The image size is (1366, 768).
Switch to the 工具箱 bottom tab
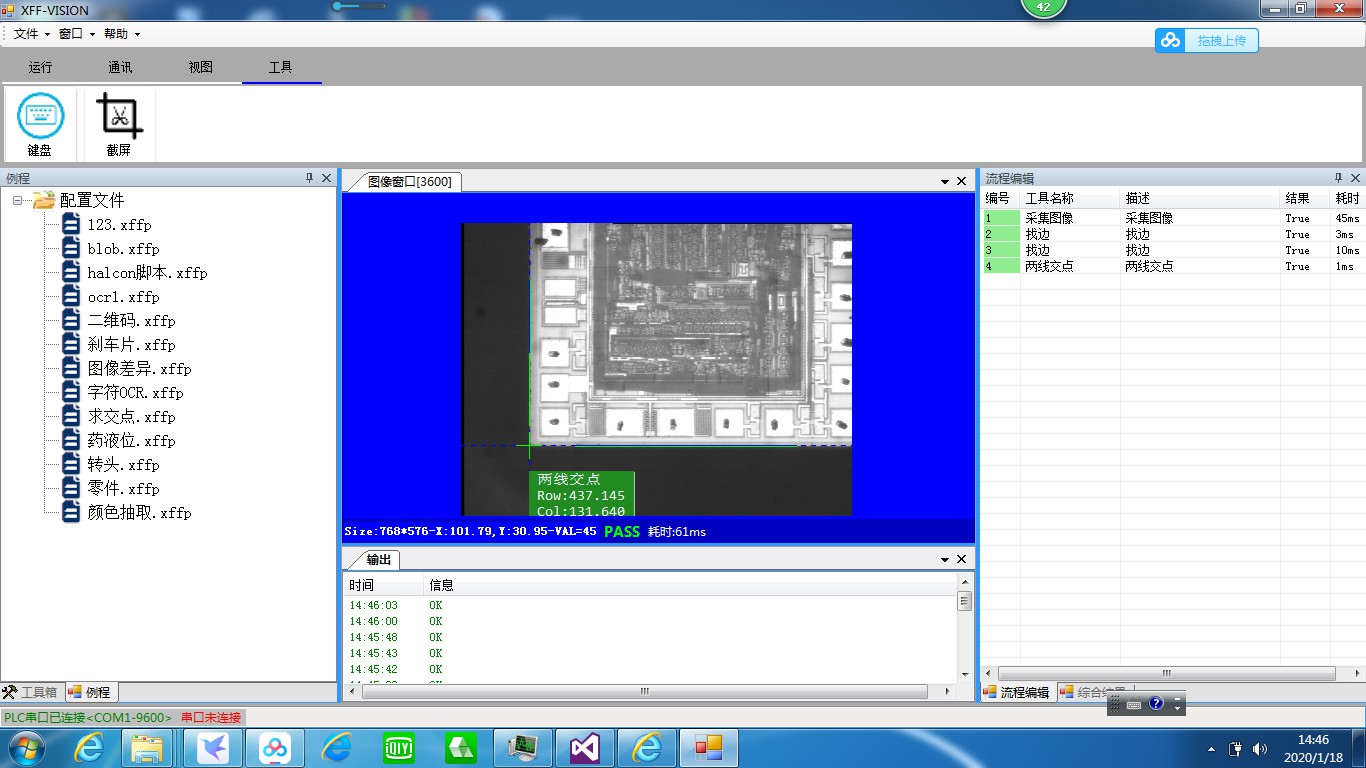(x=31, y=692)
